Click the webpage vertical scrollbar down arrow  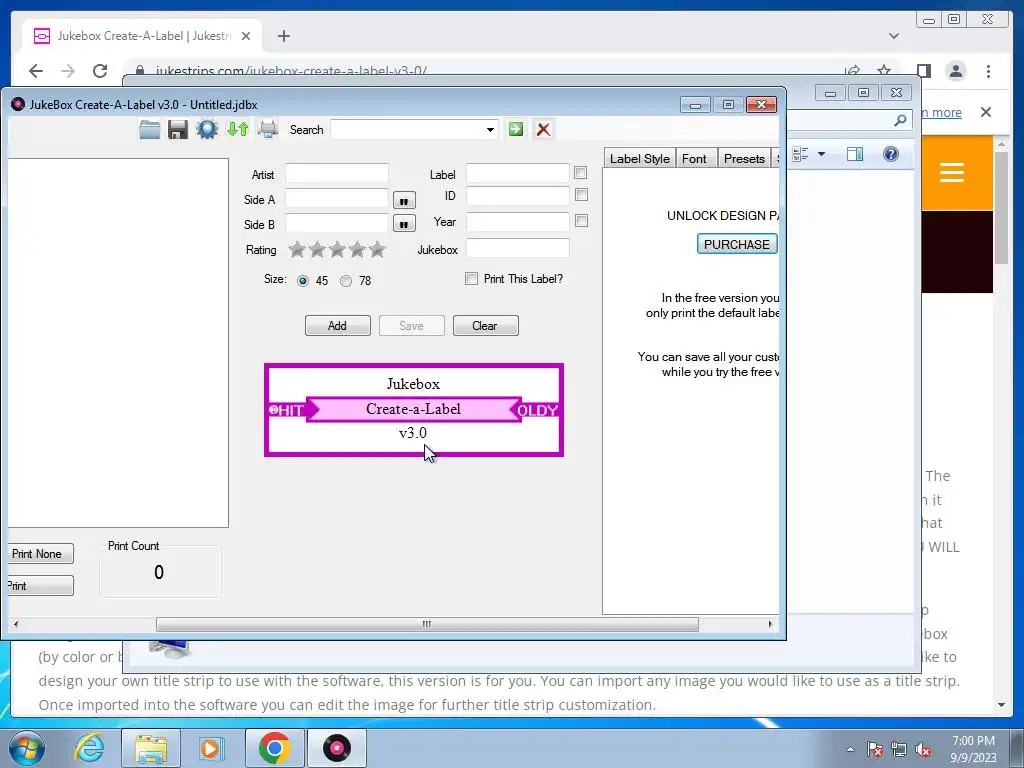(x=1001, y=705)
